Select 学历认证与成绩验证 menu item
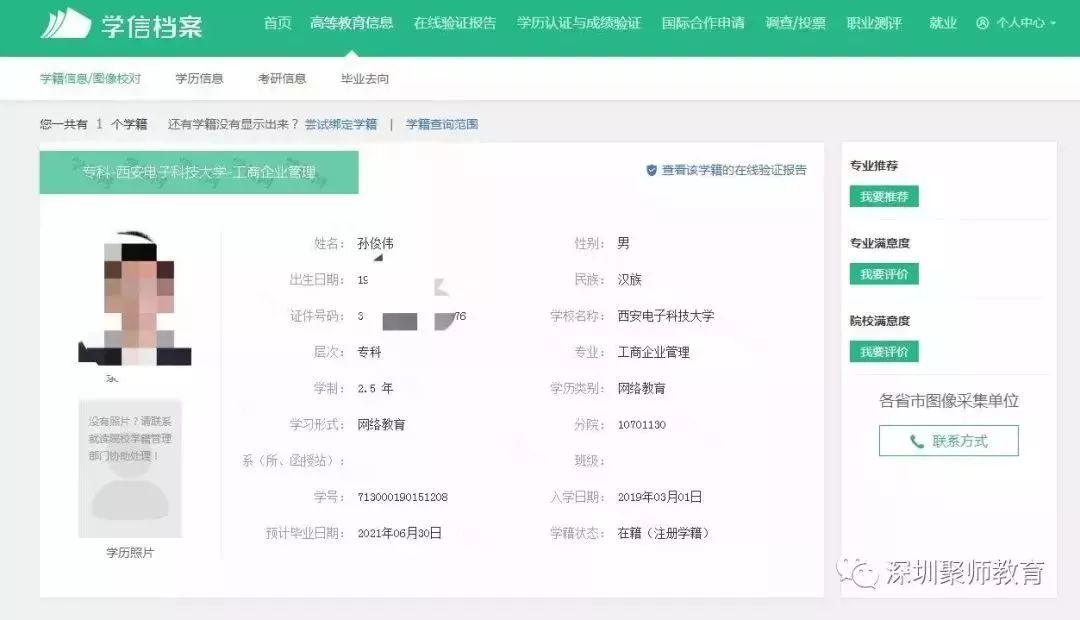 pos(579,23)
